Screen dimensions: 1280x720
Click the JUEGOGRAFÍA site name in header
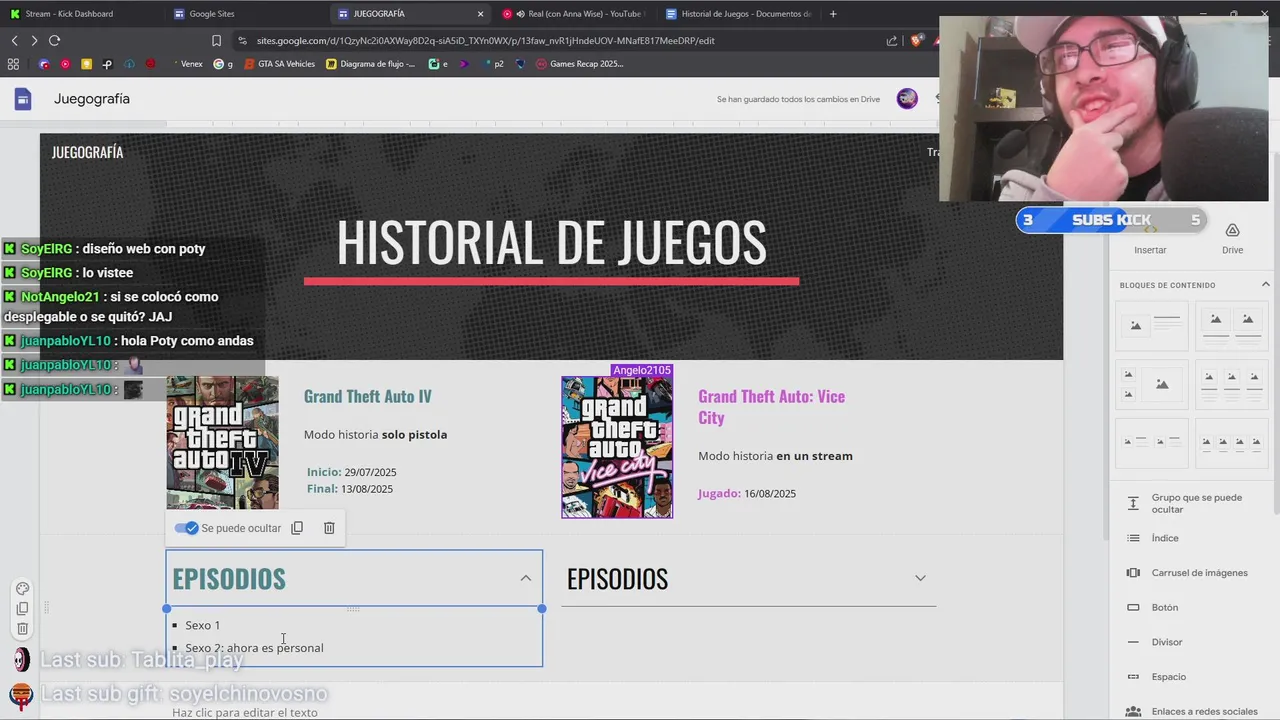point(87,152)
